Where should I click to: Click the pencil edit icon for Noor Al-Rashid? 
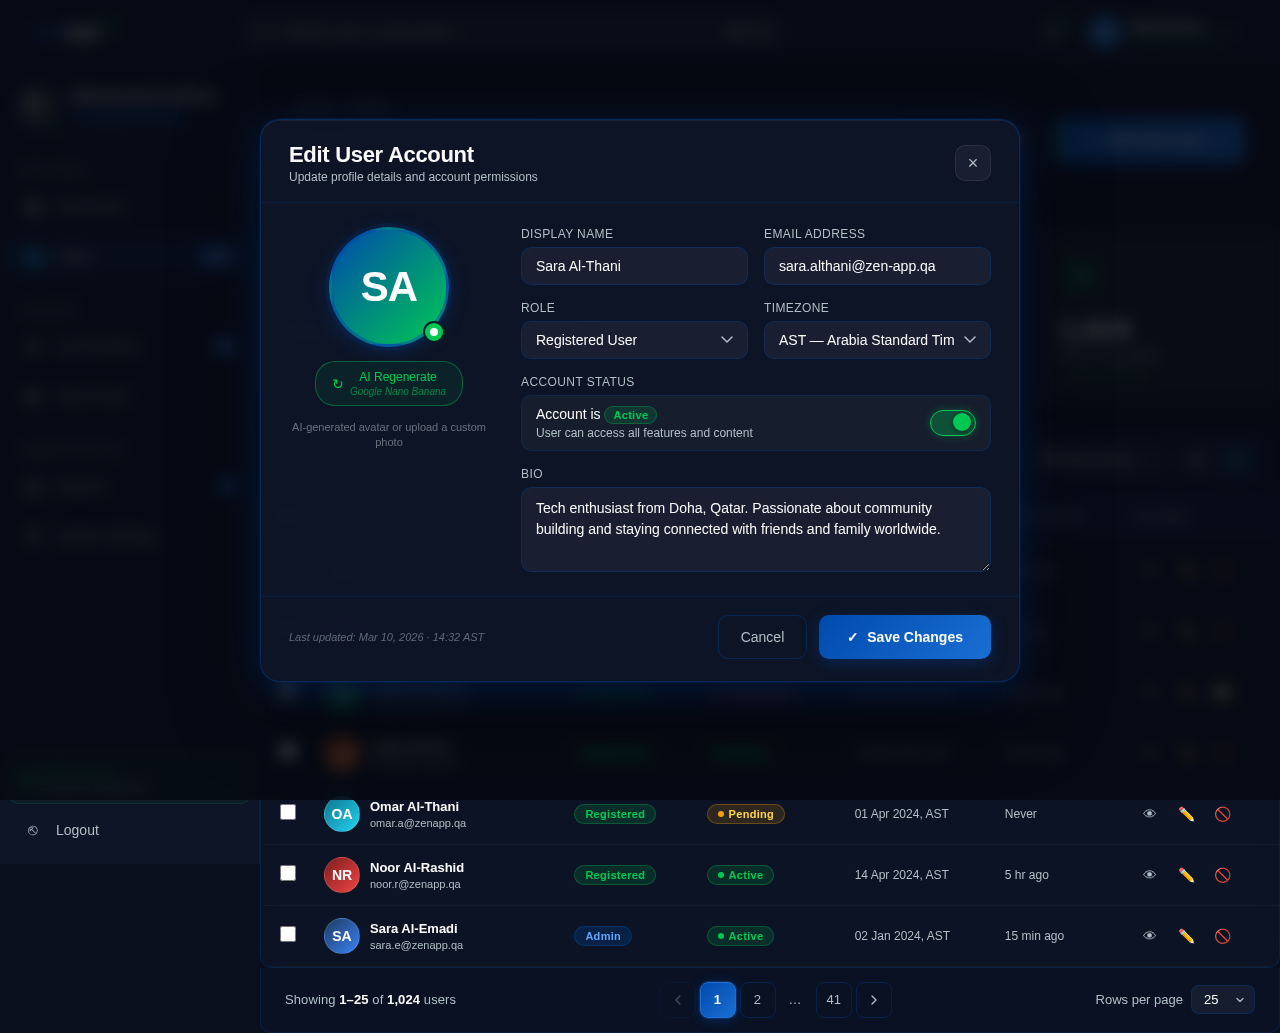click(1186, 874)
